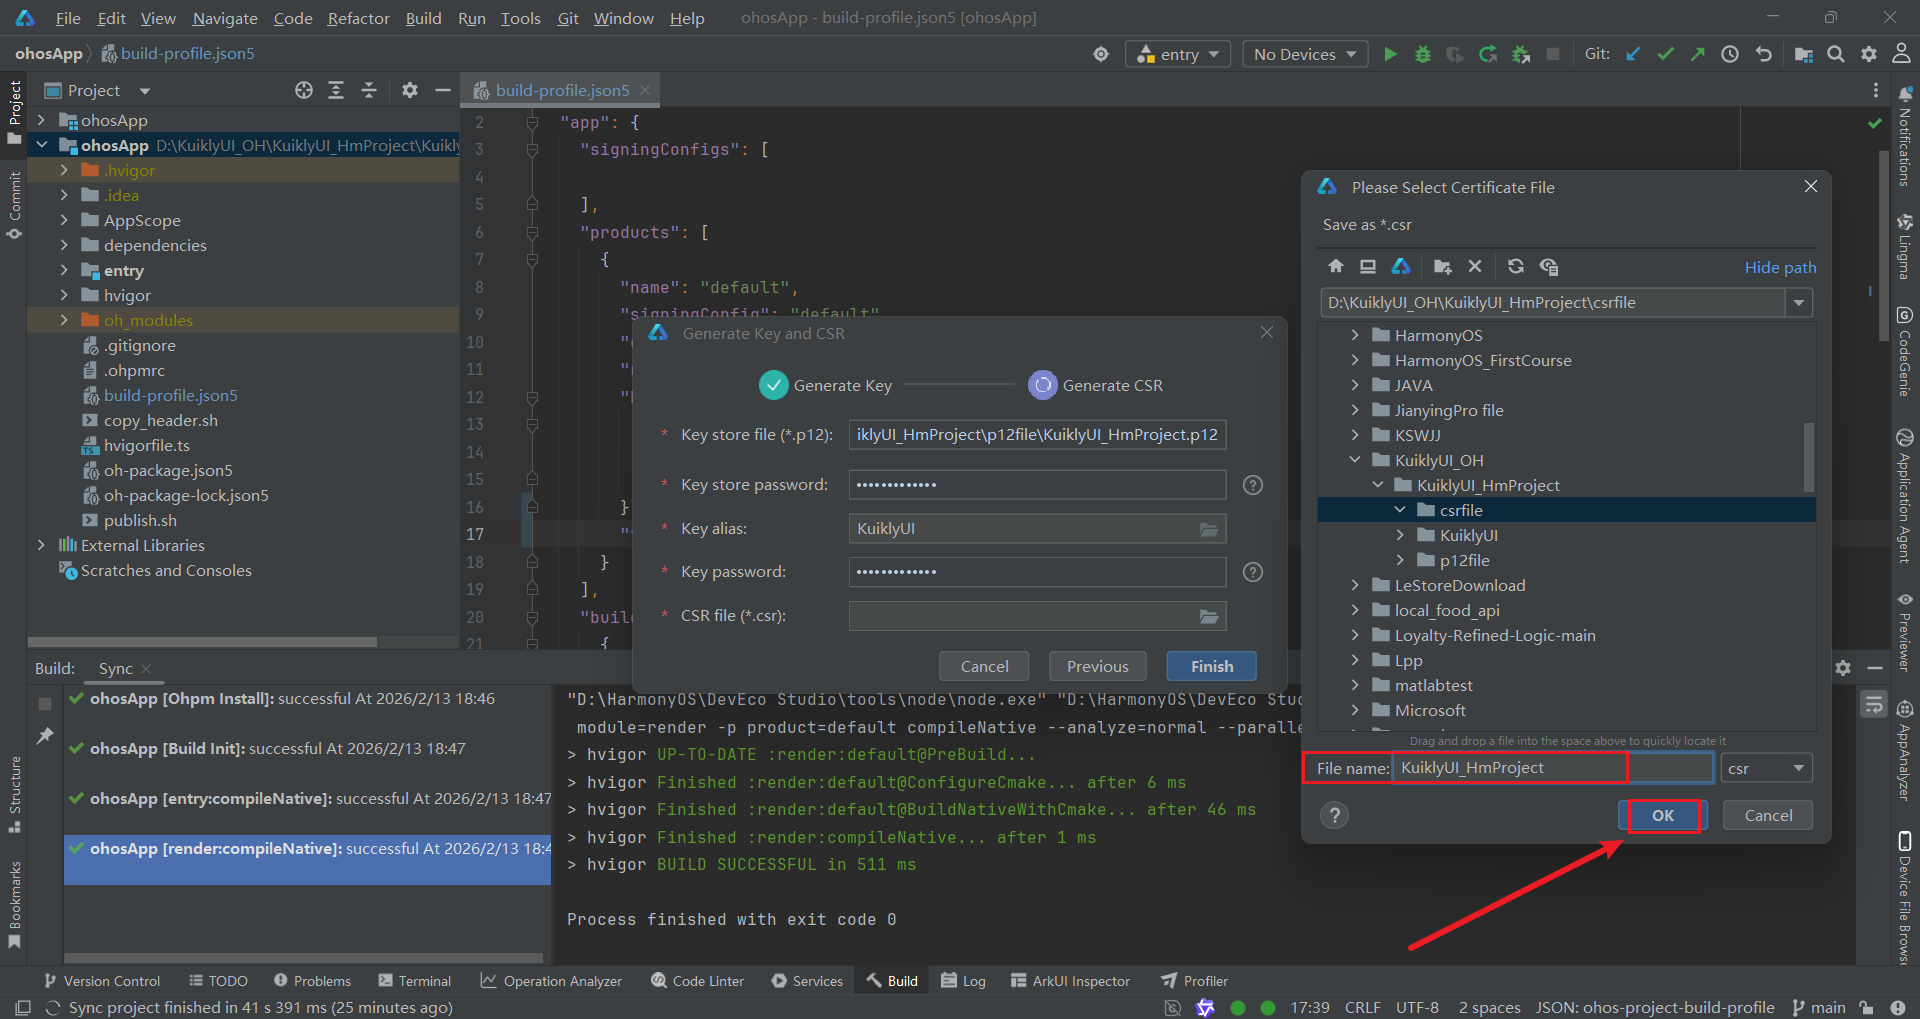The height and width of the screenshot is (1019, 1920).
Task: Collapse the csrfile folder
Action: pyautogui.click(x=1400, y=510)
